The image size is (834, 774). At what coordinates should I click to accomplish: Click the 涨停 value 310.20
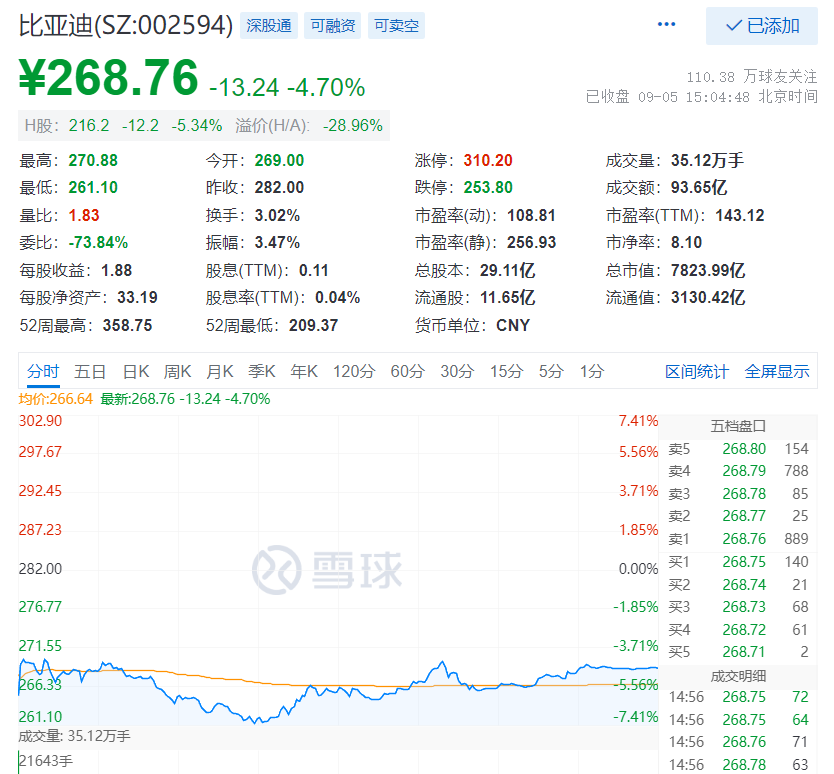(488, 160)
